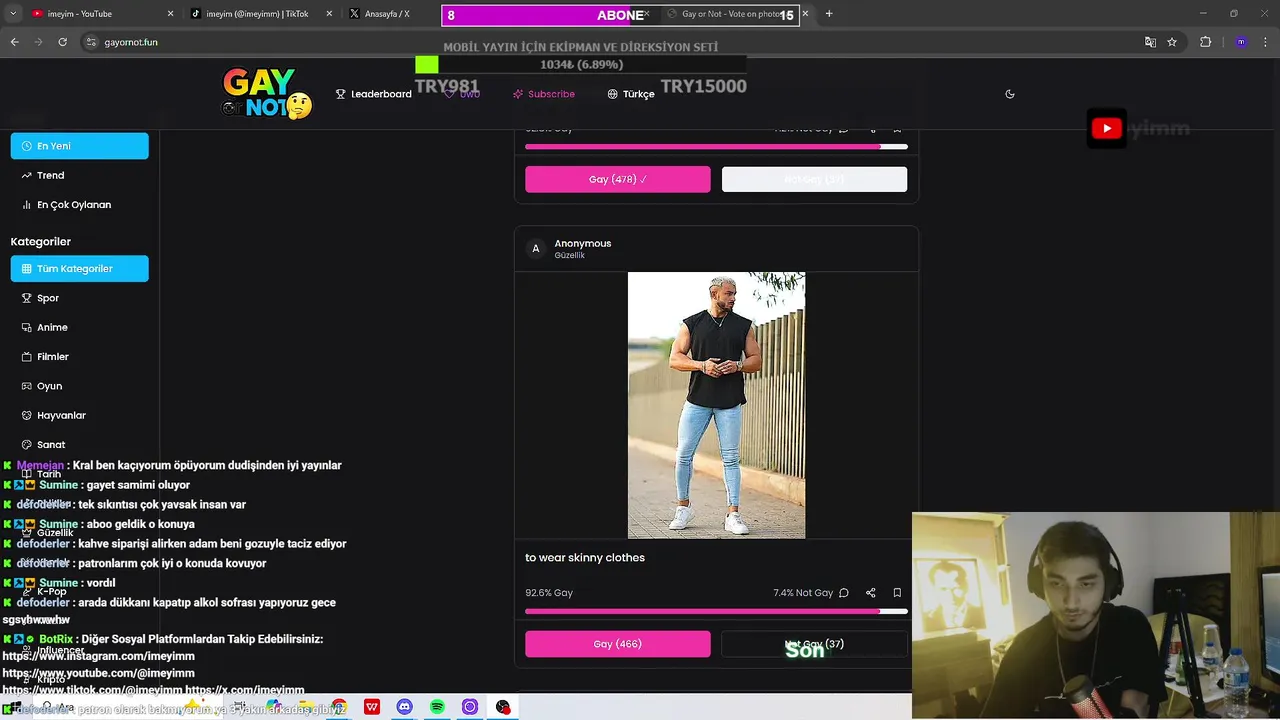
Task: Click the voted Gay (478) button
Action: (618, 179)
